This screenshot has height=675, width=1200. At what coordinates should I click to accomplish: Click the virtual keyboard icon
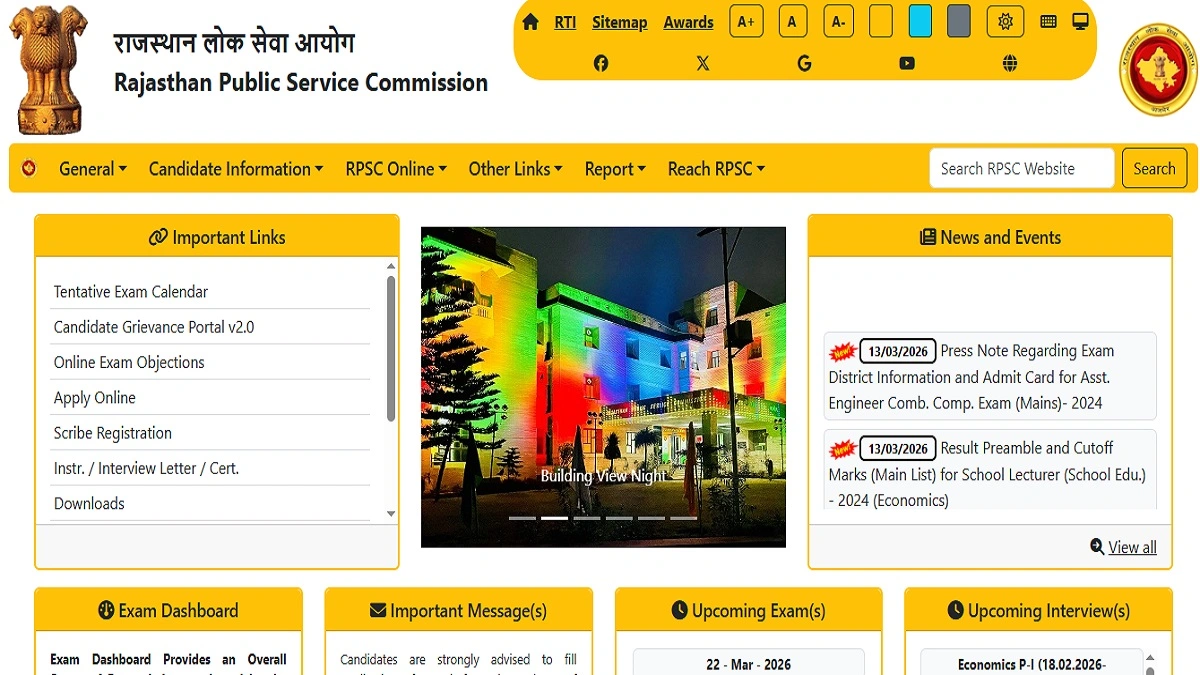coord(1048,20)
